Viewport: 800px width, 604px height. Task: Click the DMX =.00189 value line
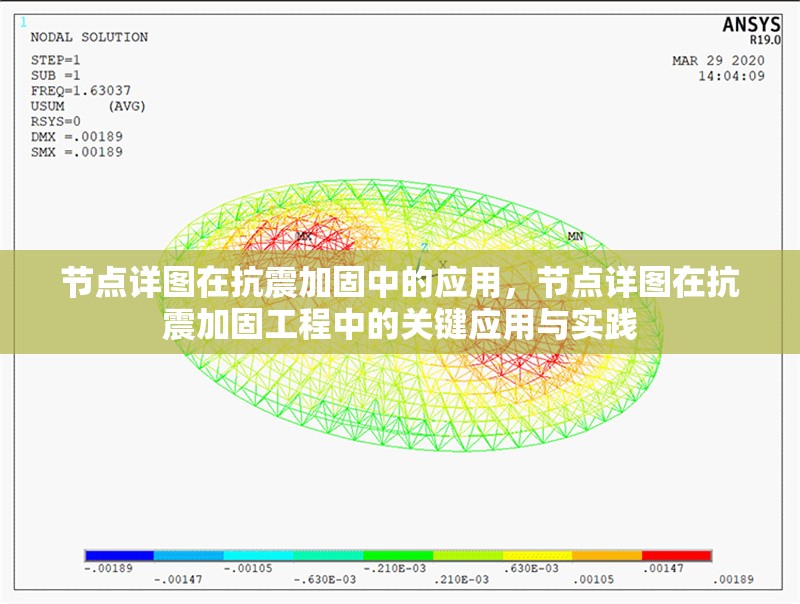click(x=76, y=137)
